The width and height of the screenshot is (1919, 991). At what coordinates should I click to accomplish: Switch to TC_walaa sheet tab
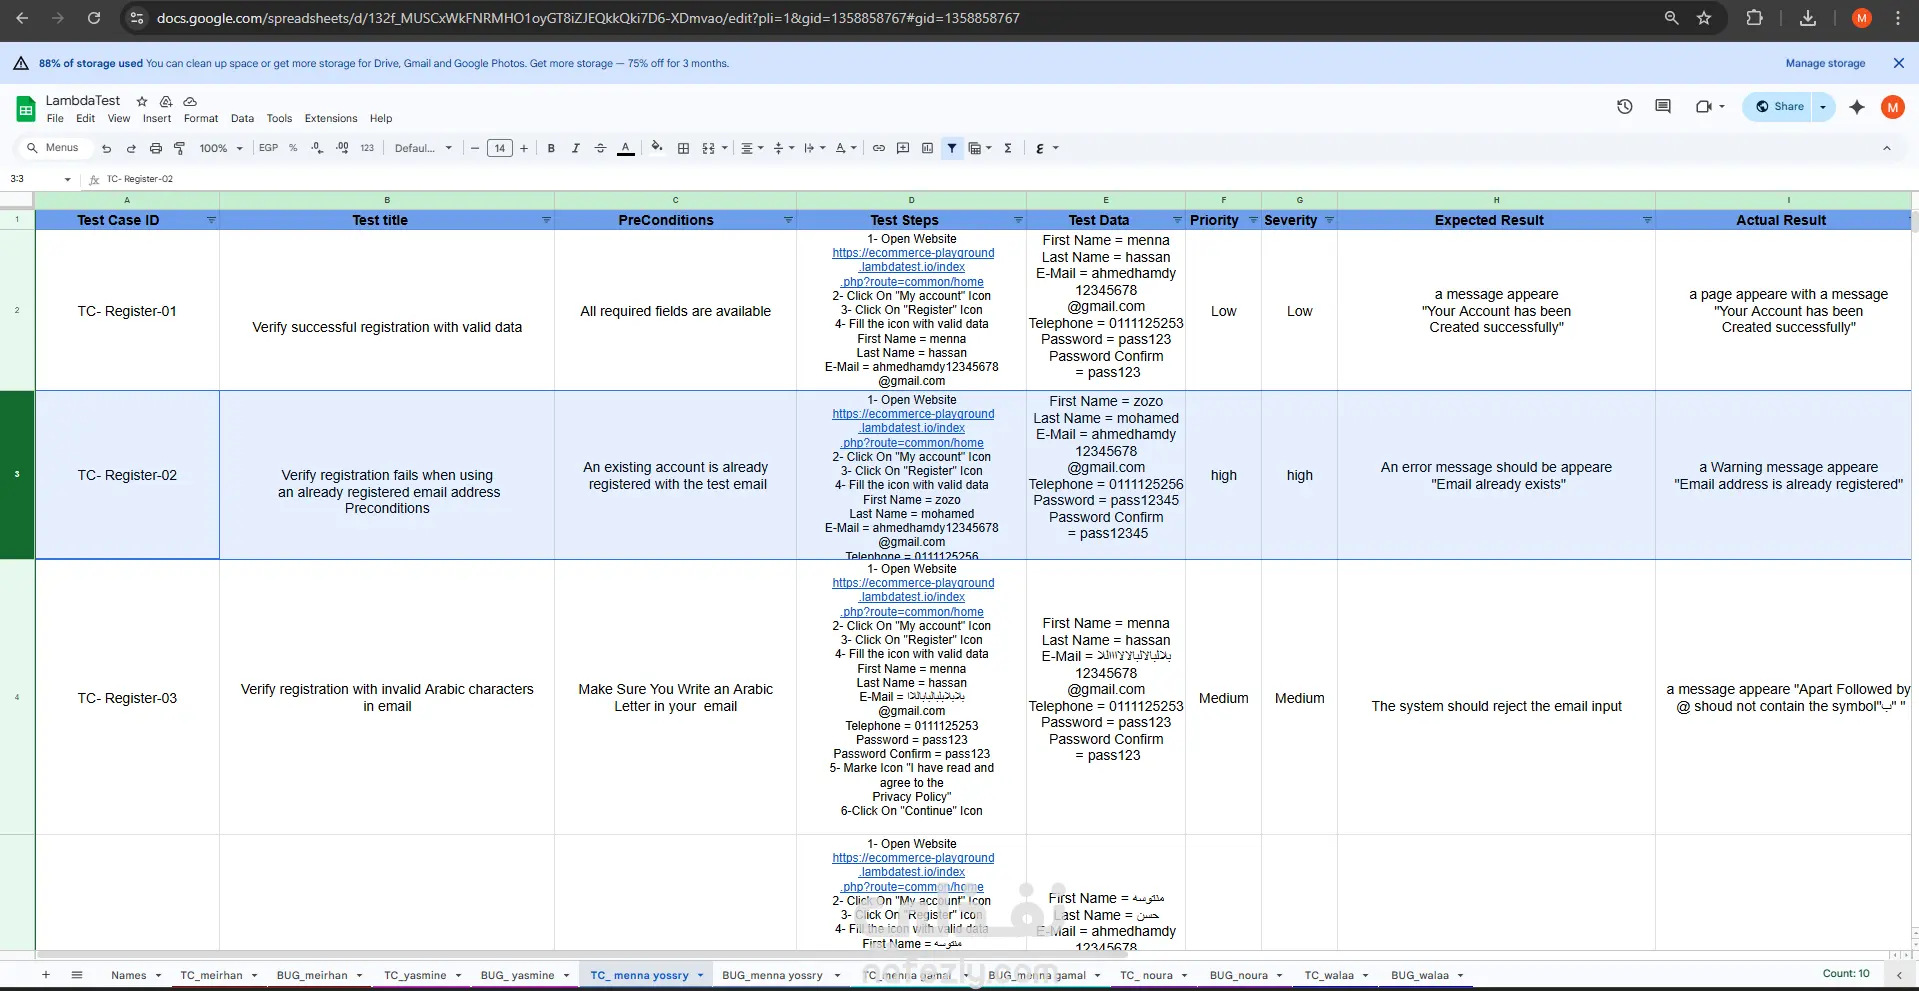click(x=1329, y=975)
